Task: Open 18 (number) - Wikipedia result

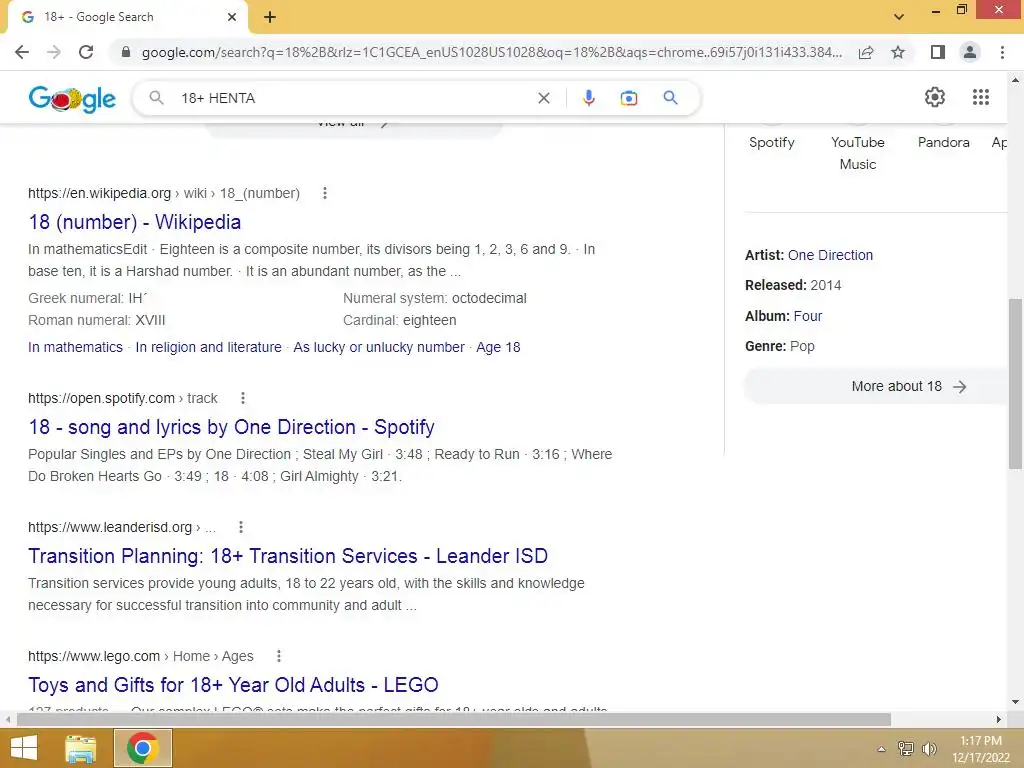Action: point(135,222)
